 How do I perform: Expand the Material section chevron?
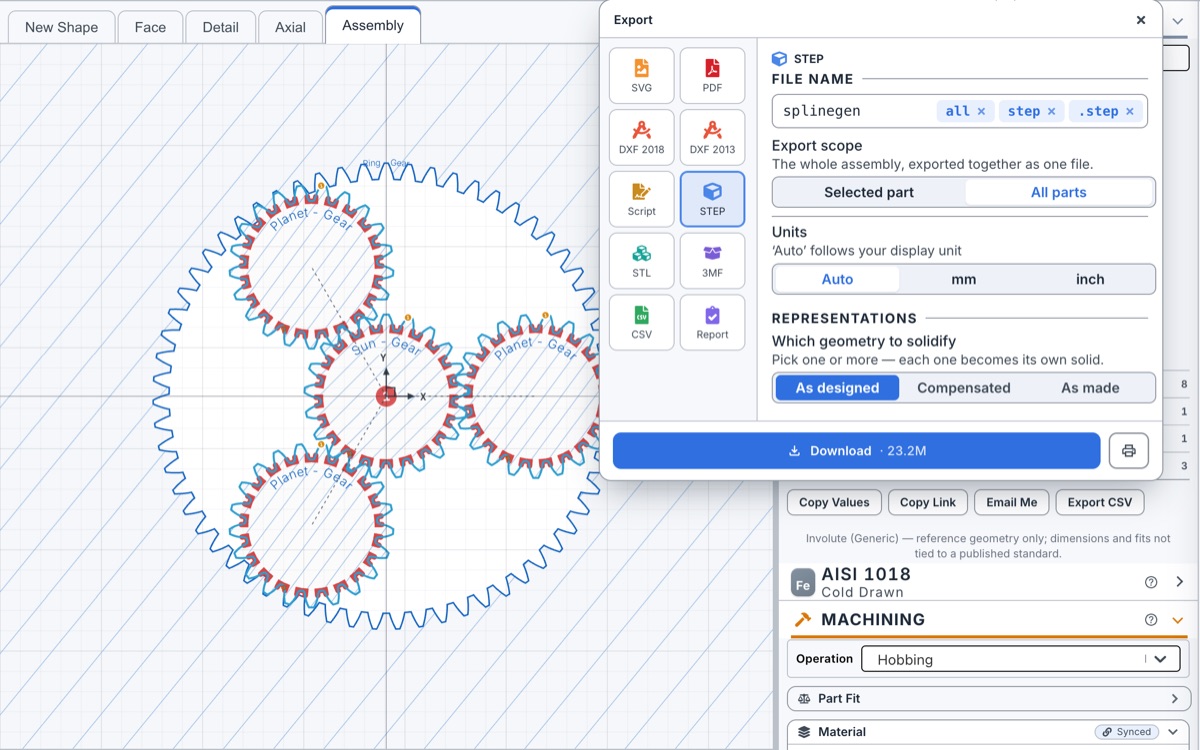pos(1175,732)
